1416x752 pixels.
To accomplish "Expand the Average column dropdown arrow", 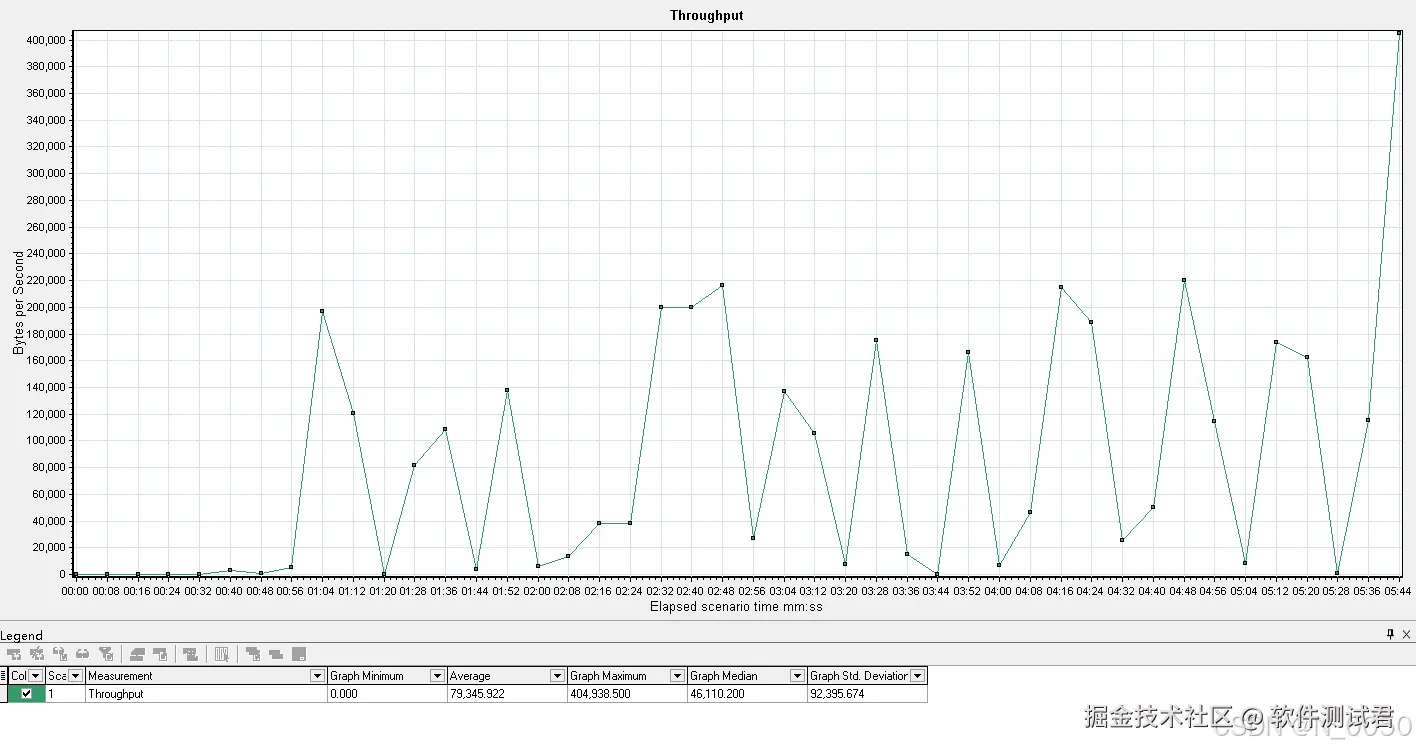I will tap(558, 676).
